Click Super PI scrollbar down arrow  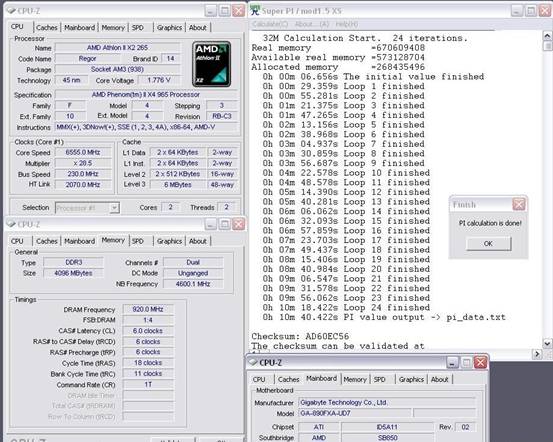click(x=547, y=343)
